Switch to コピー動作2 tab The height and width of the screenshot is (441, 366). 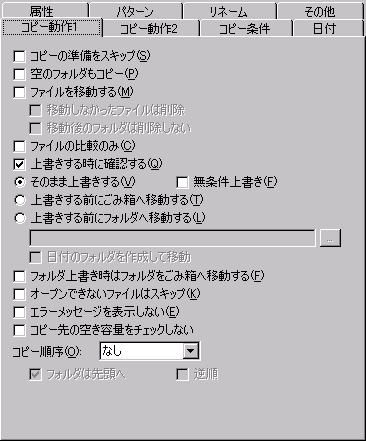point(151,28)
